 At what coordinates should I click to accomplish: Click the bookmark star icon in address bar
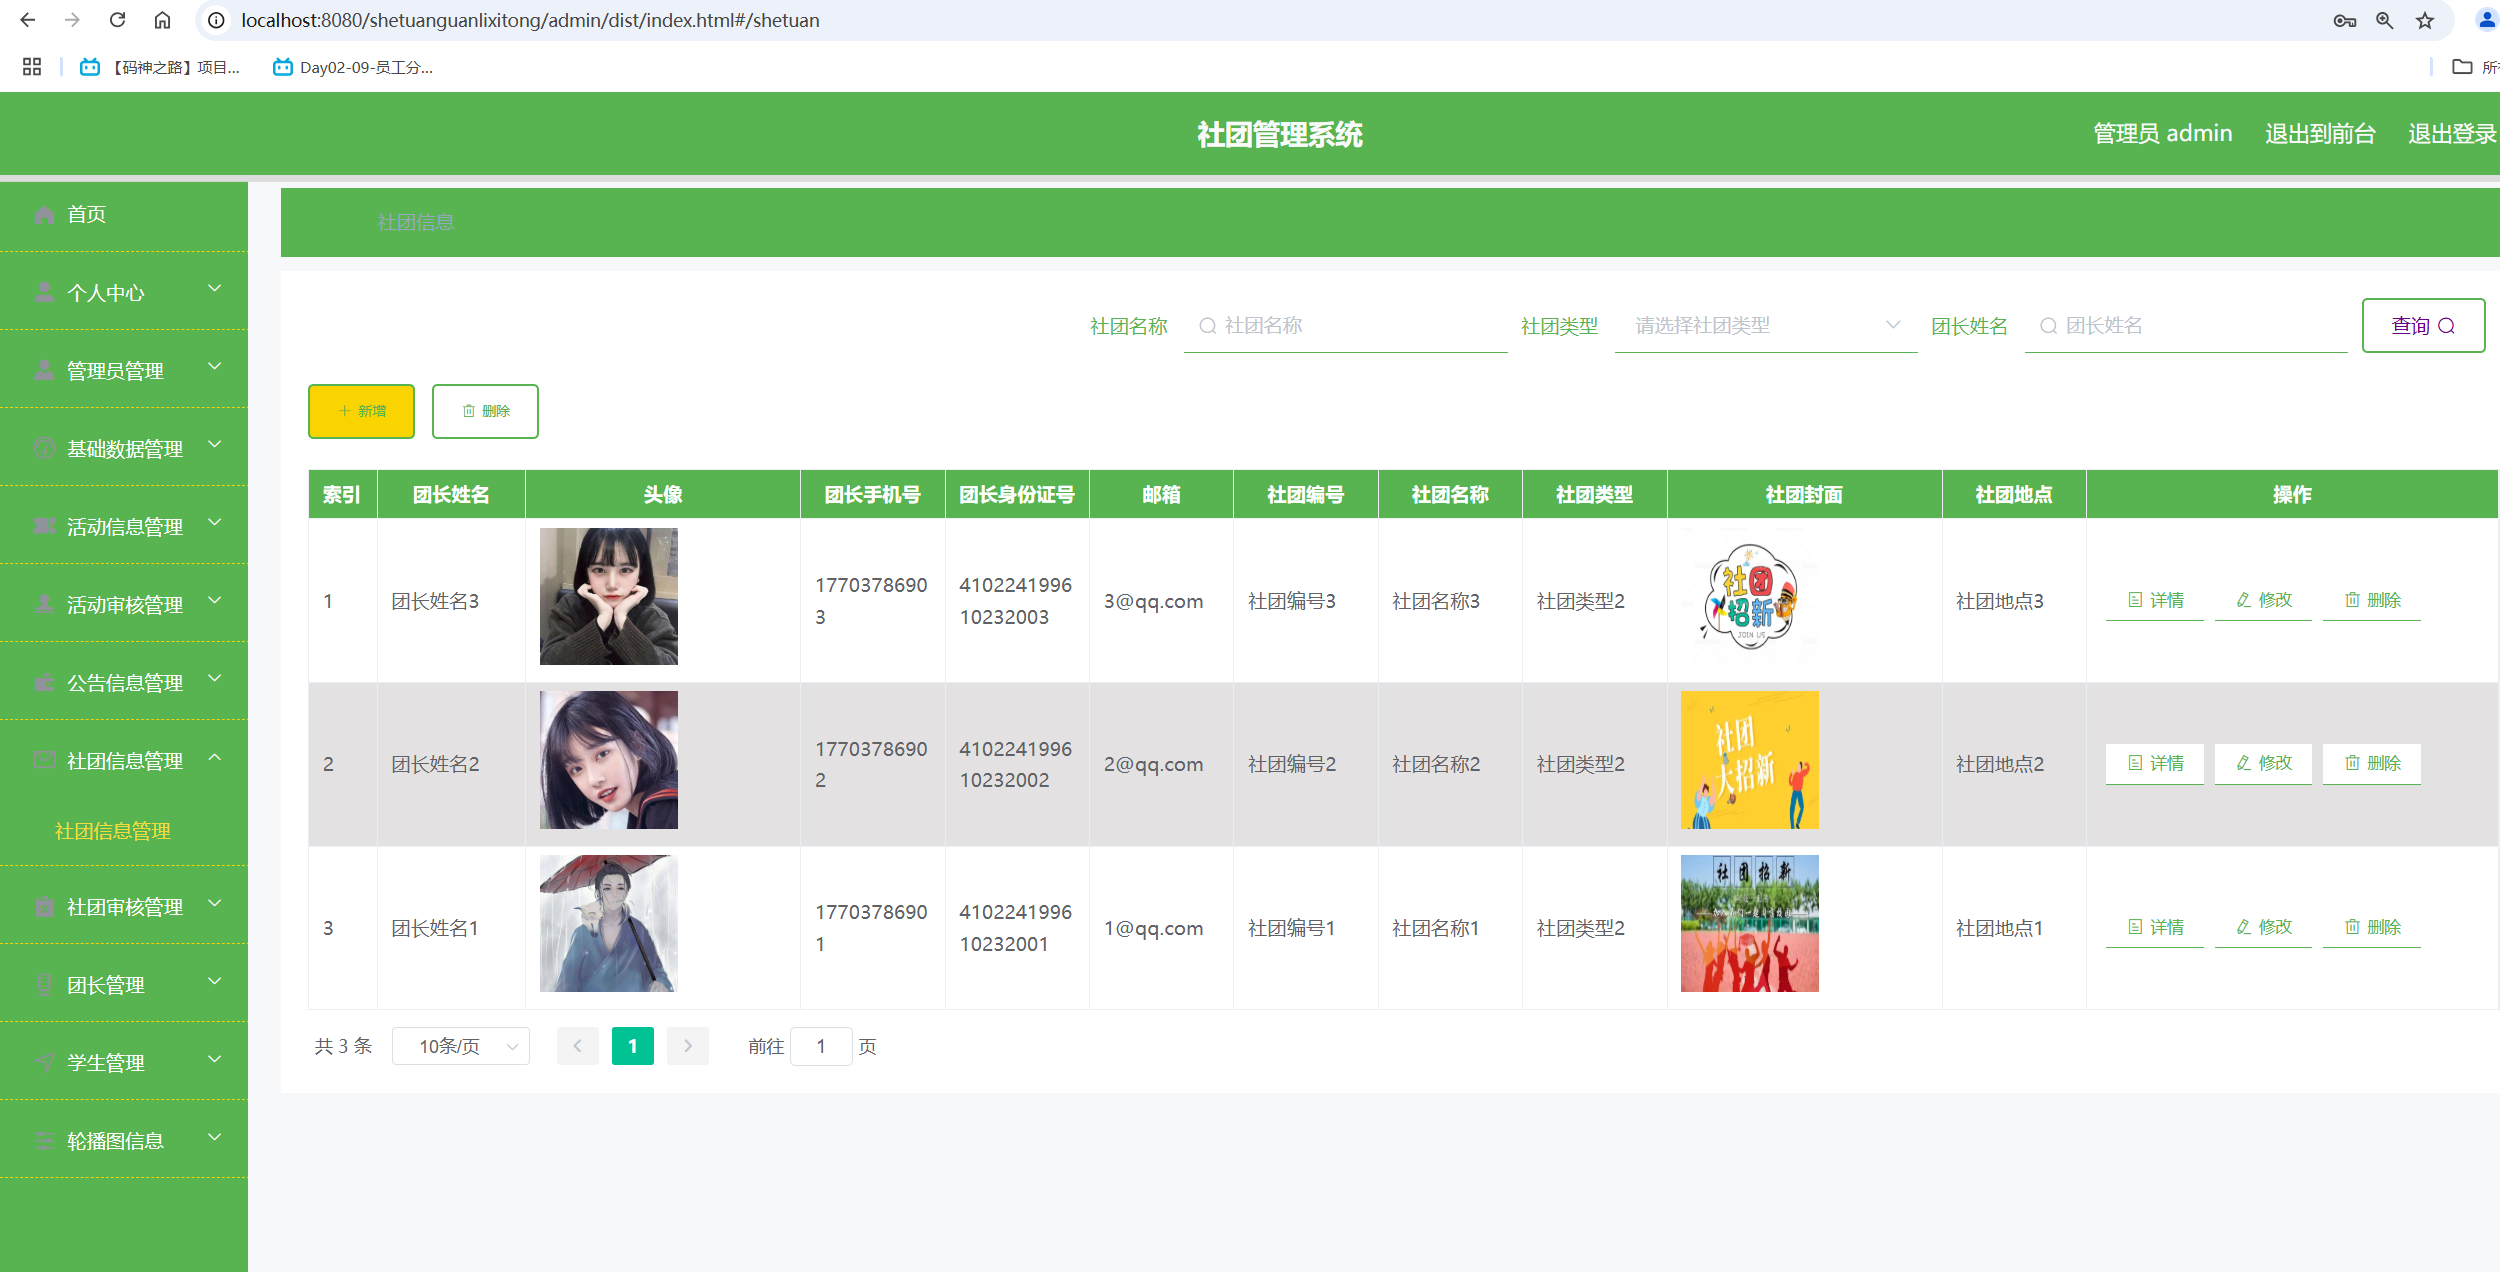2424,20
